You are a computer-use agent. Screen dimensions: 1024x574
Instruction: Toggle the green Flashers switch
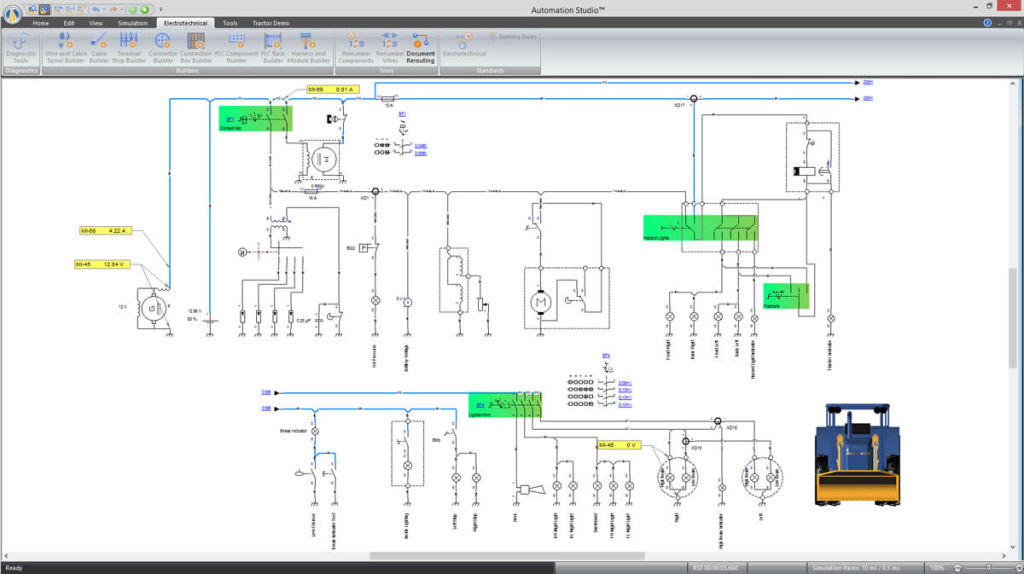pos(786,296)
